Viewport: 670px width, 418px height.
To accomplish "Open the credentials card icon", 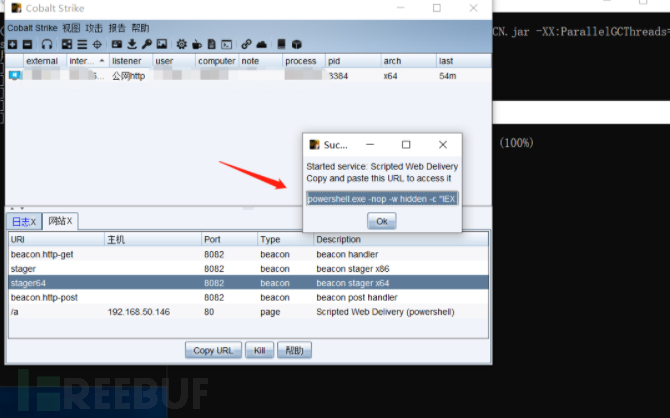I will [117, 44].
